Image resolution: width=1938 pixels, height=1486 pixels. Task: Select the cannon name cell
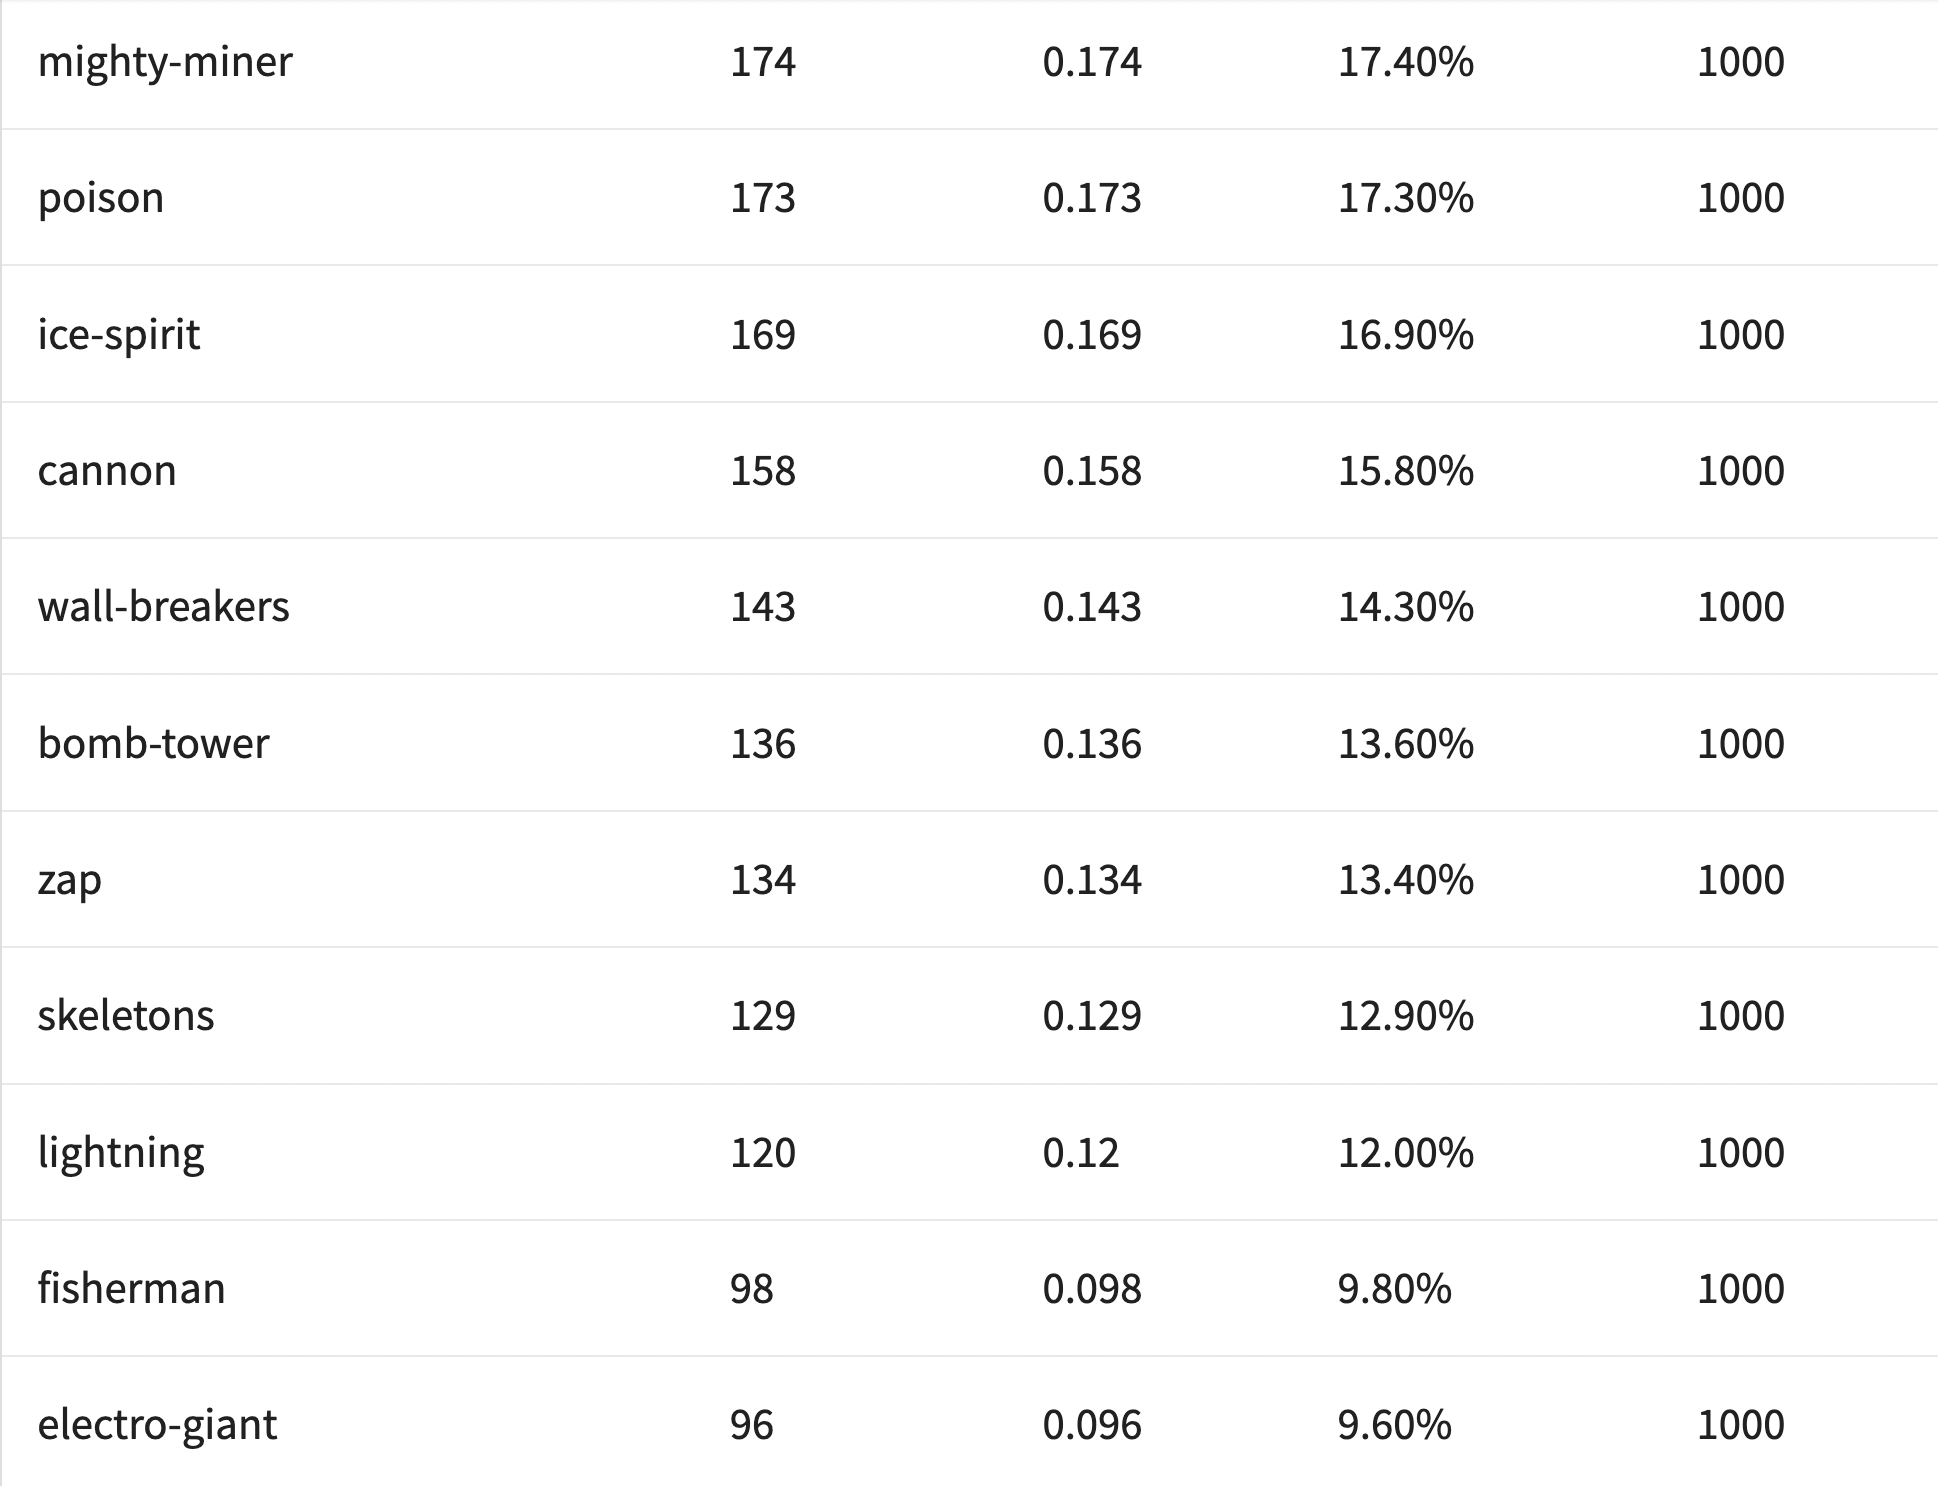pyautogui.click(x=107, y=471)
